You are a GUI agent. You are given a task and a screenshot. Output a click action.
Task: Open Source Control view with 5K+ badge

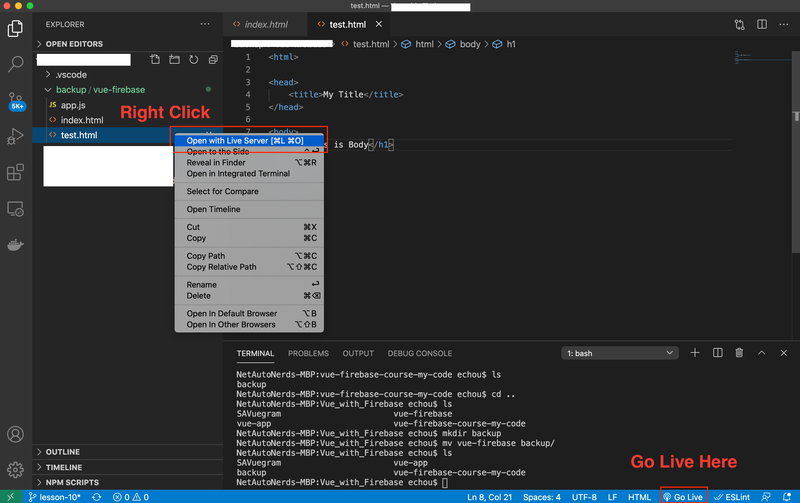[15, 99]
